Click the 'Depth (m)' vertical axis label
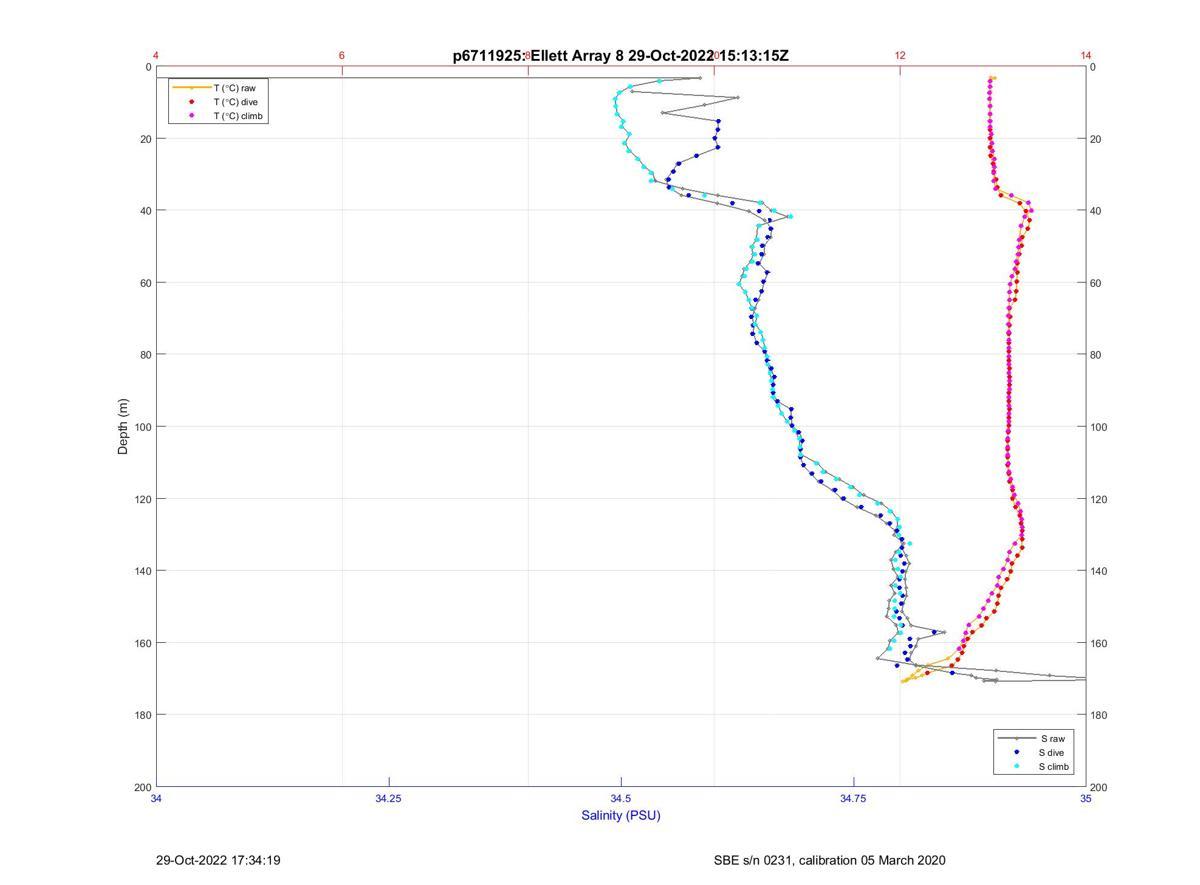The width and height of the screenshot is (1200, 885). pos(123,427)
